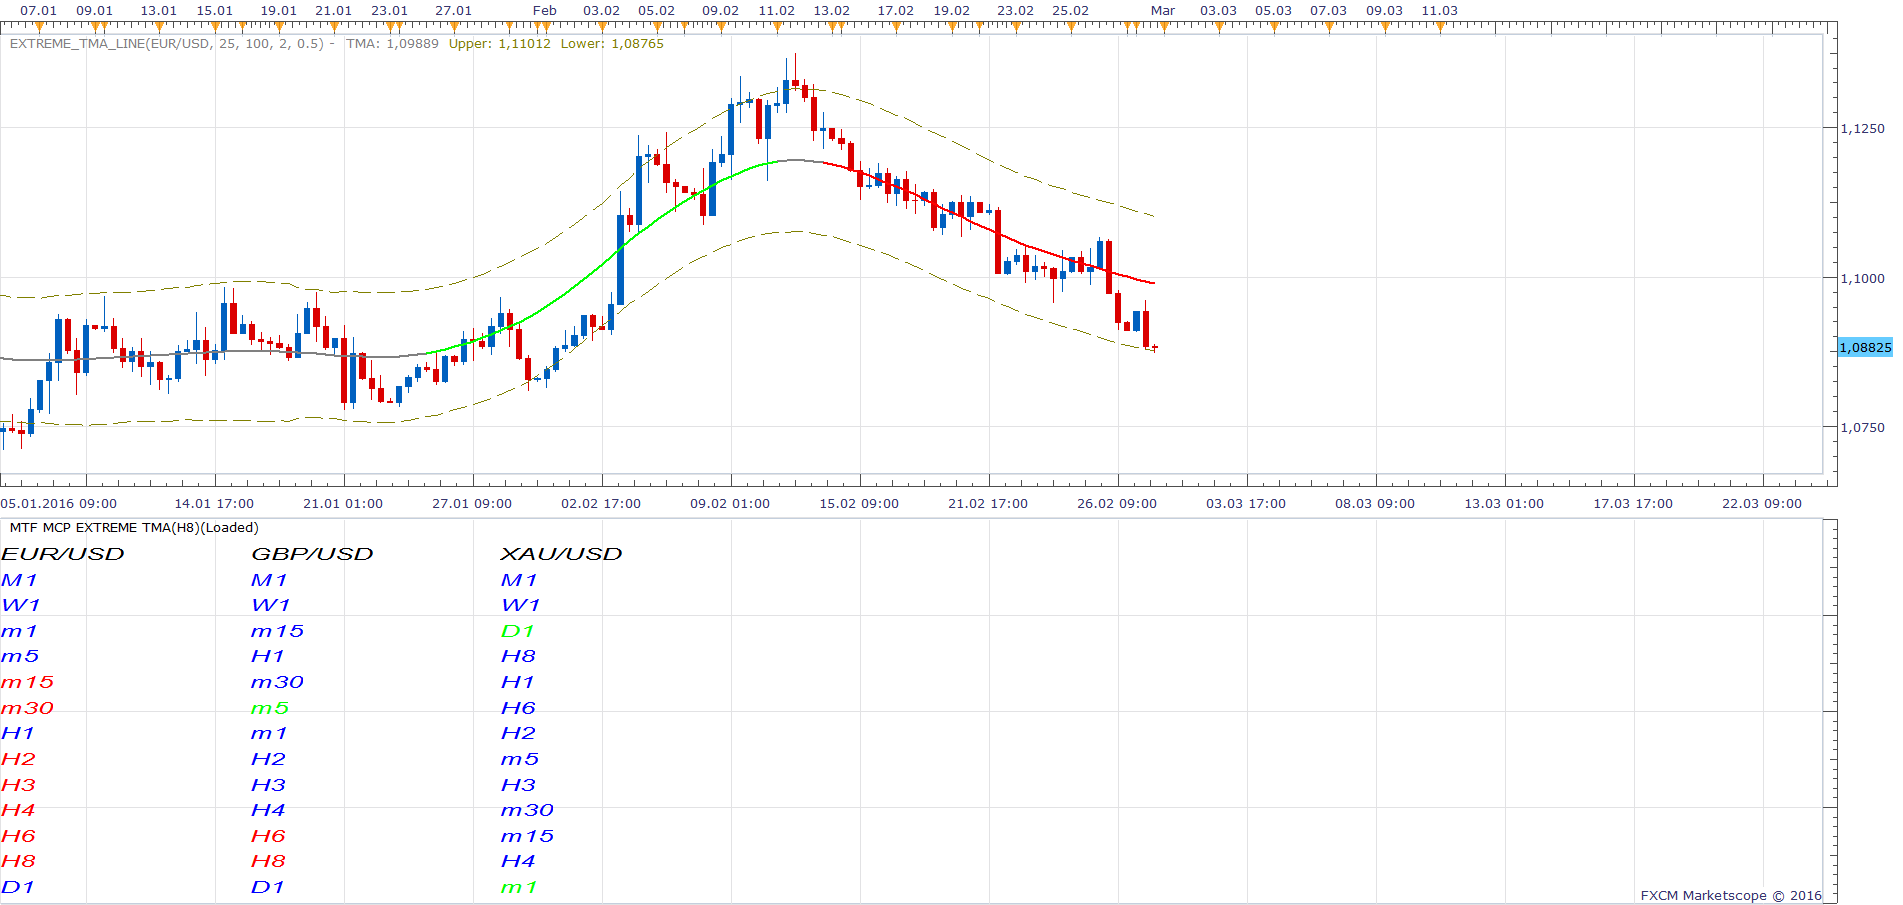Click red H8 under GBP/USD
The image size is (1903, 905).
tap(269, 861)
